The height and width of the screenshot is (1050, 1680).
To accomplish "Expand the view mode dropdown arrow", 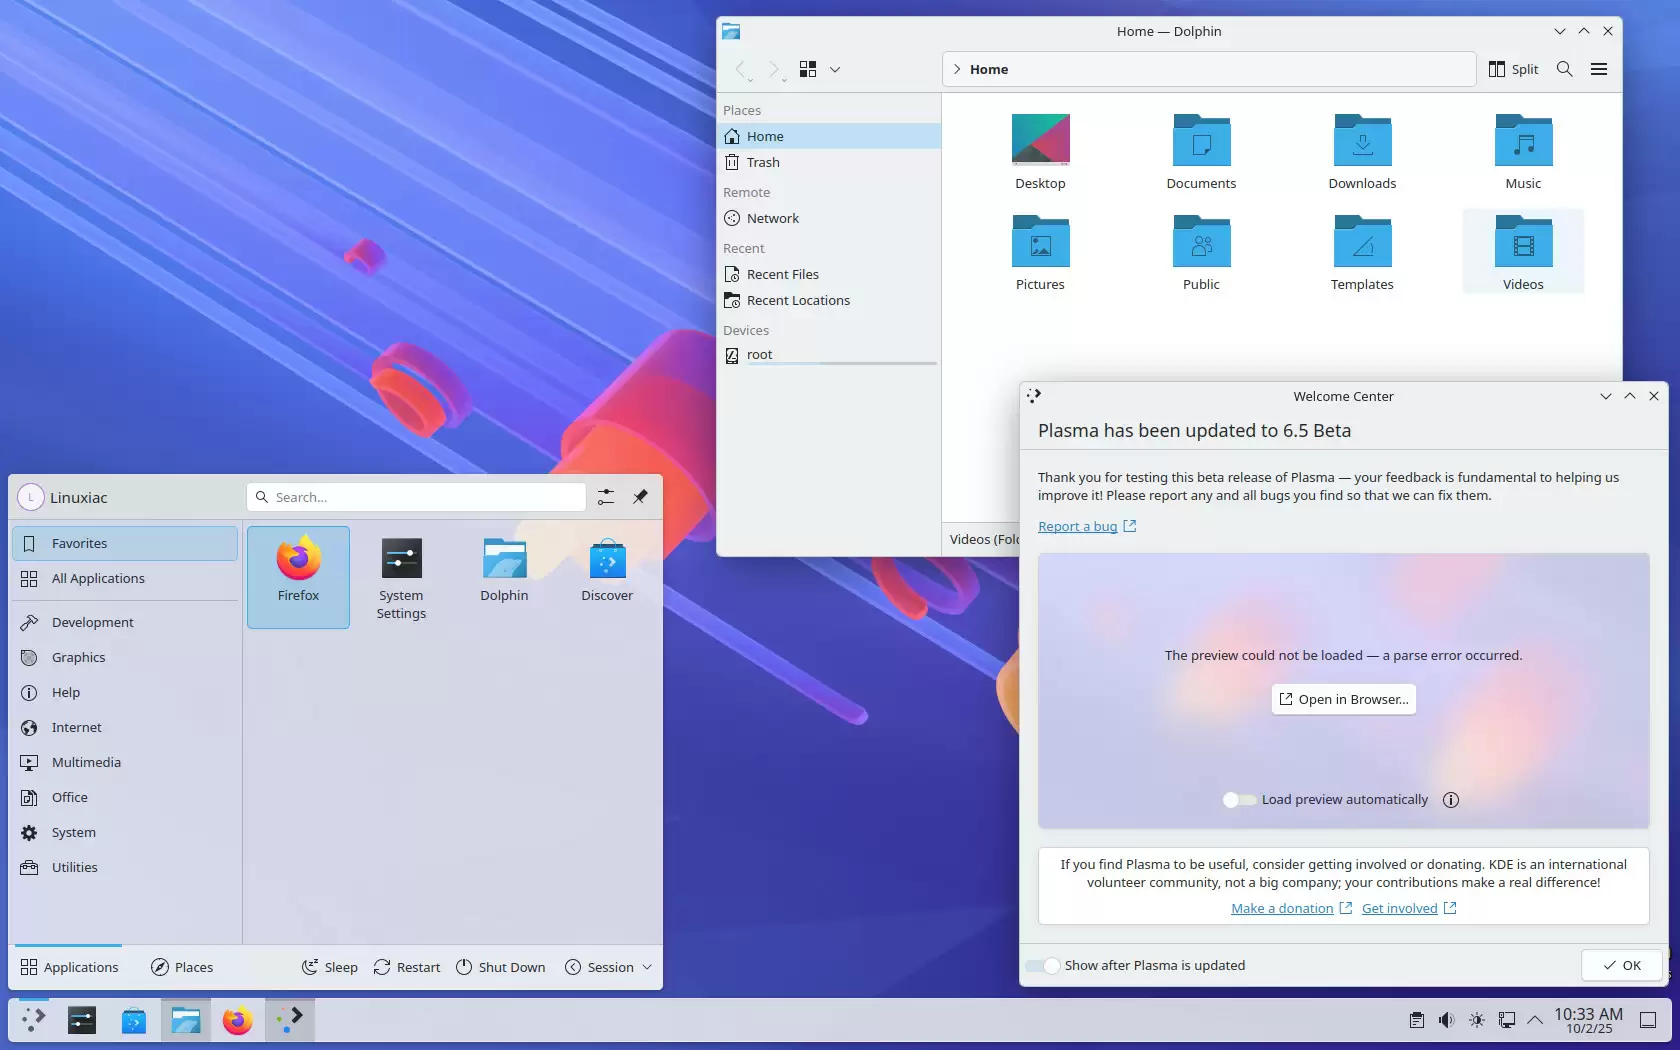I will click(x=835, y=70).
